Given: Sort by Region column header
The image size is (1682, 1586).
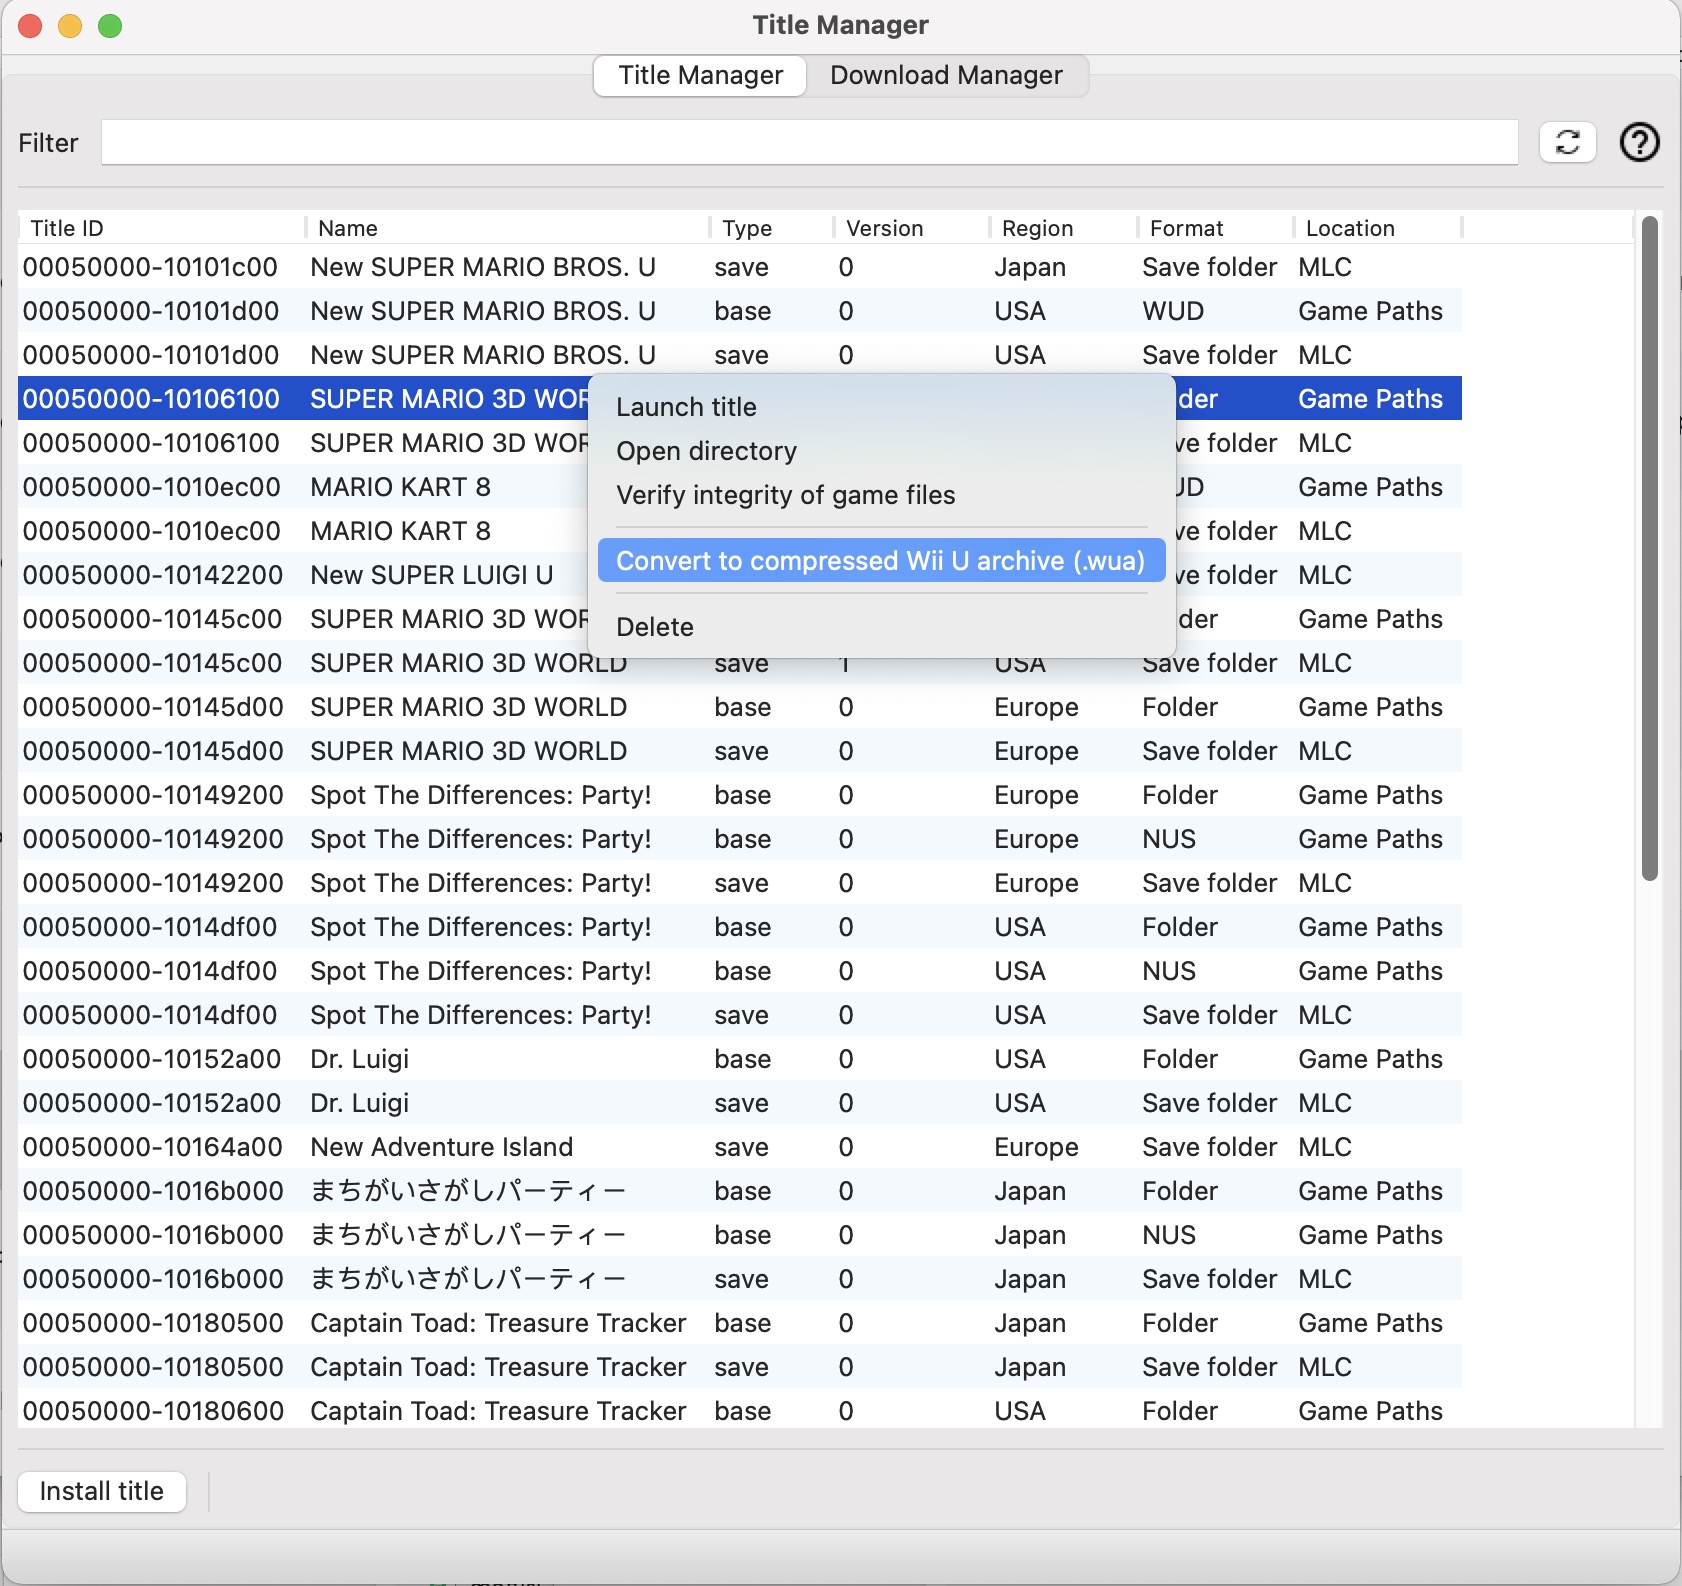Looking at the screenshot, I should point(1064,228).
